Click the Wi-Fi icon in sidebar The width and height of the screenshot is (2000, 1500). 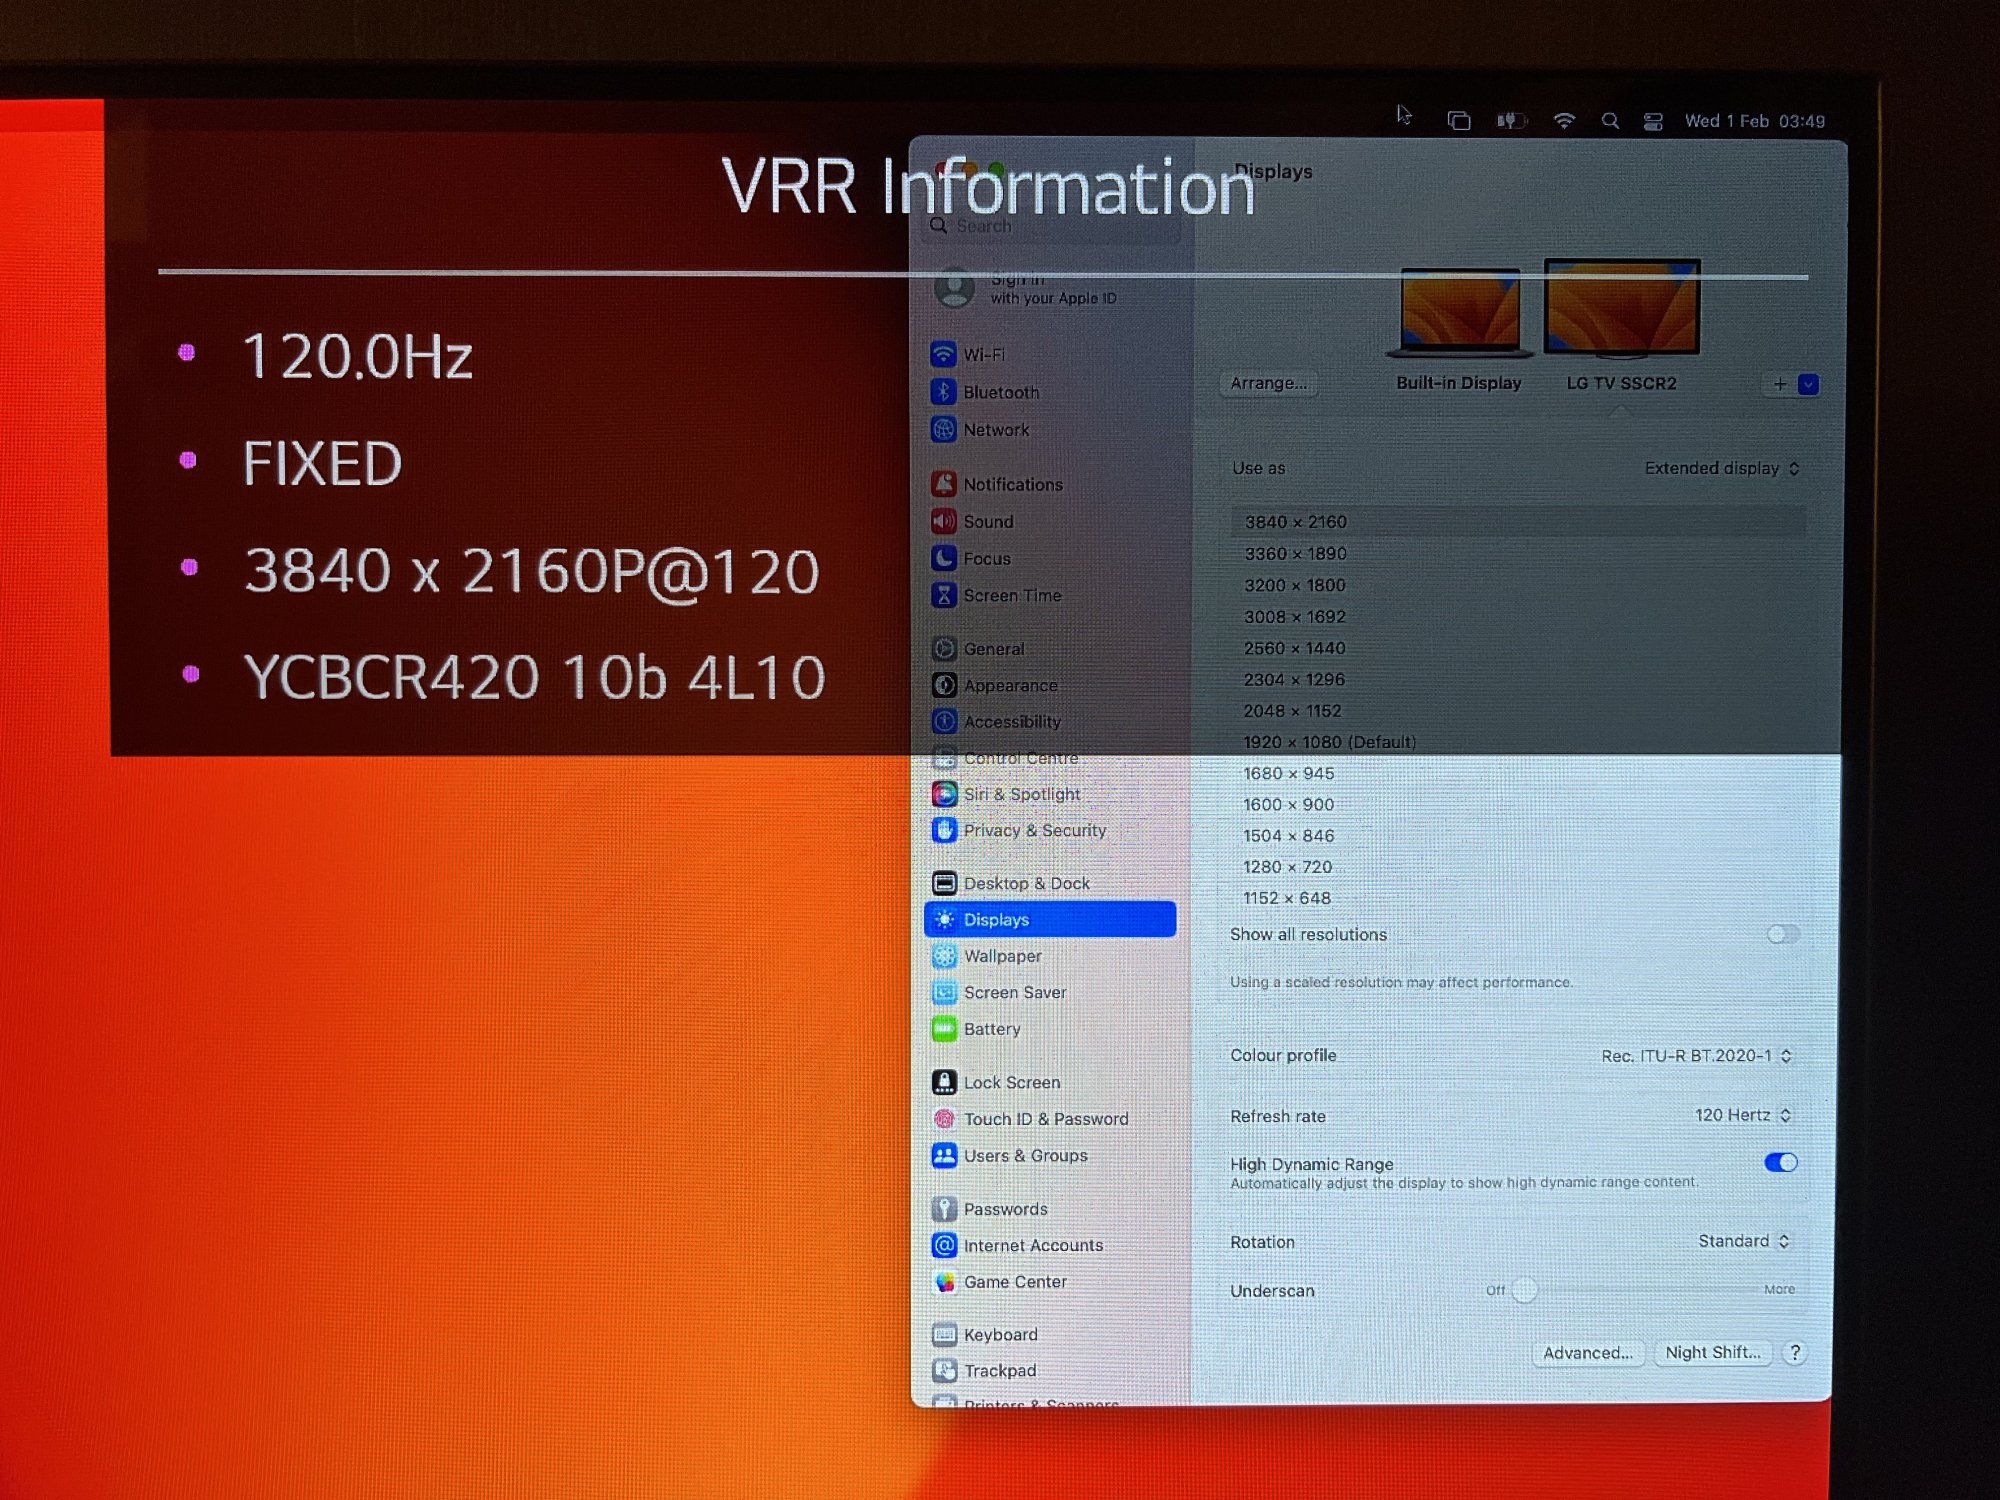(943, 354)
